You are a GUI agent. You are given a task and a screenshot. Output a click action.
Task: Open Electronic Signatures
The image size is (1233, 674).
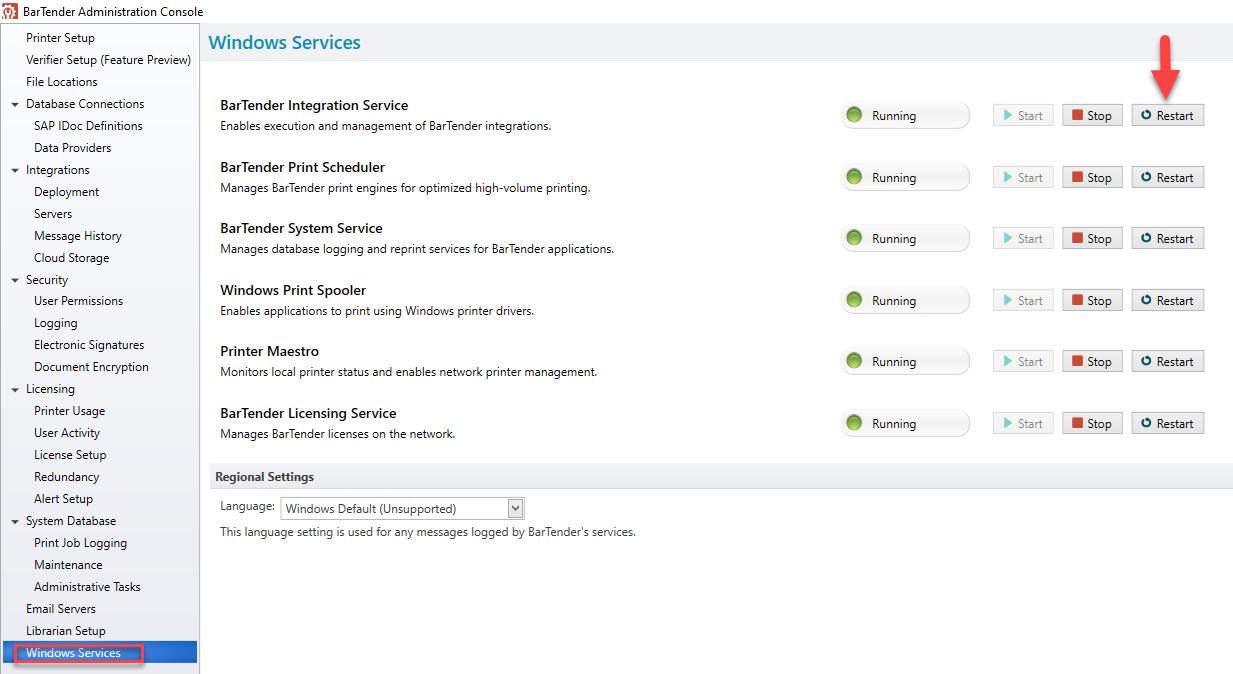(89, 345)
